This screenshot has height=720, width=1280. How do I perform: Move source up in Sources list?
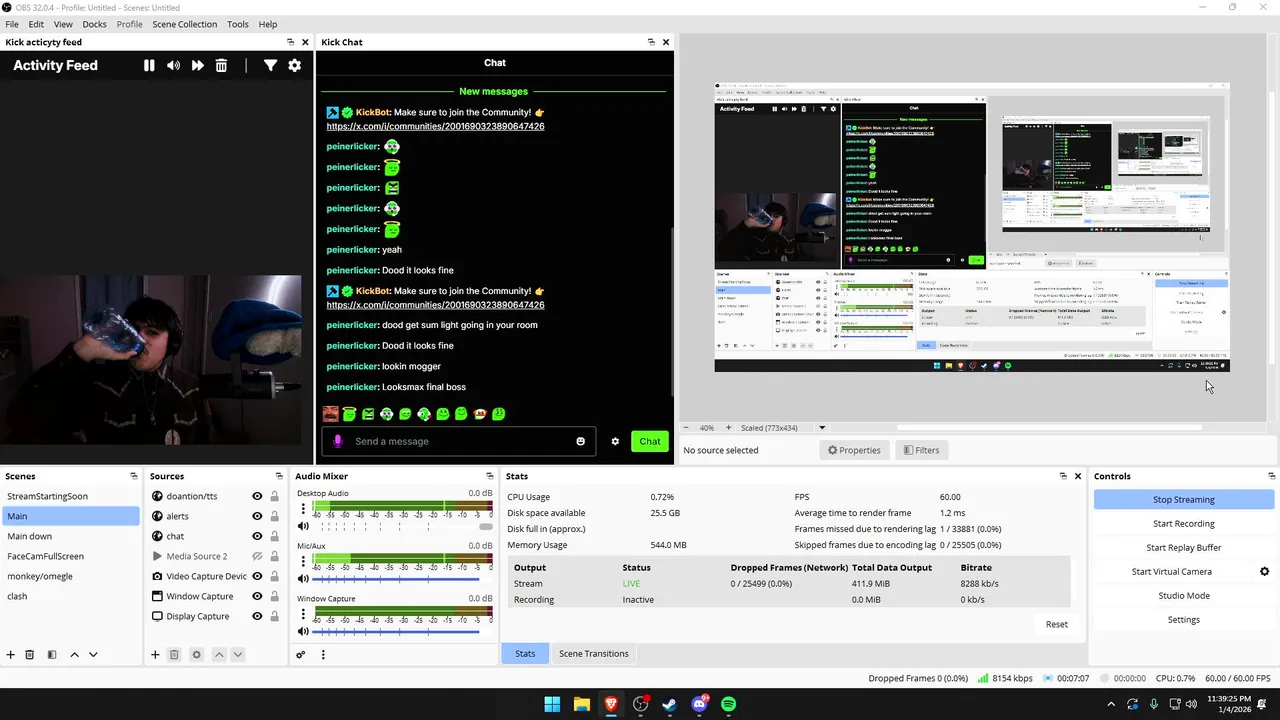219,655
